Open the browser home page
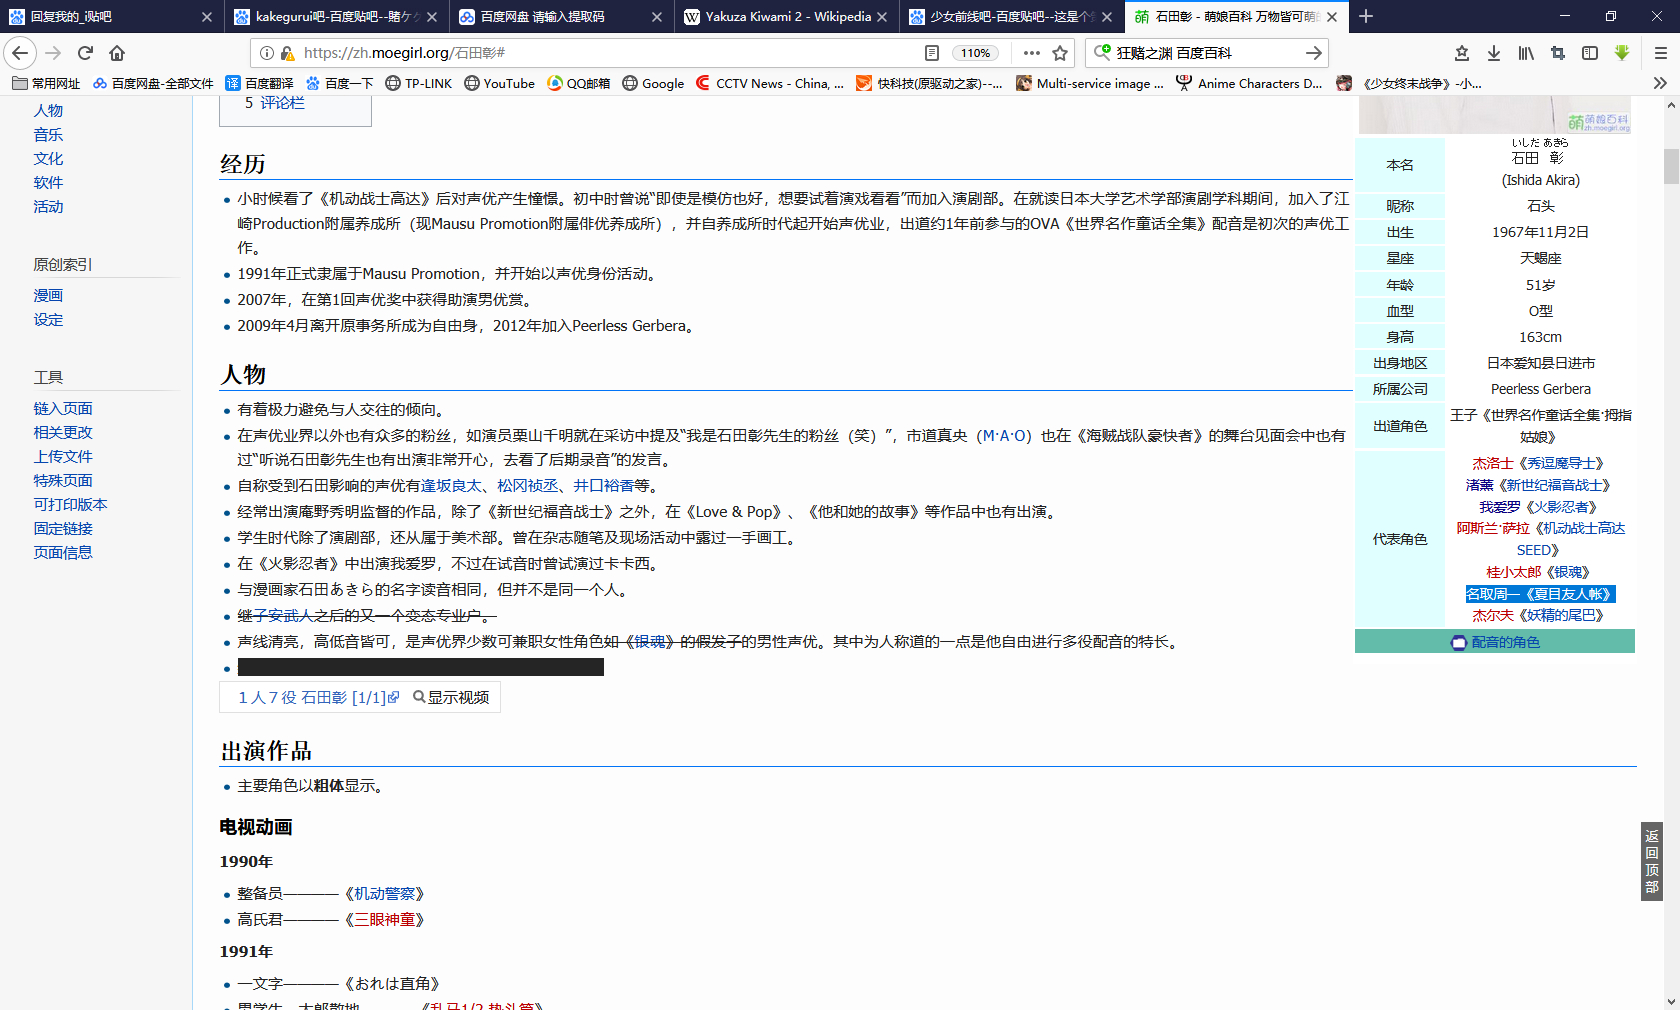This screenshot has height=1010, width=1680. [117, 53]
